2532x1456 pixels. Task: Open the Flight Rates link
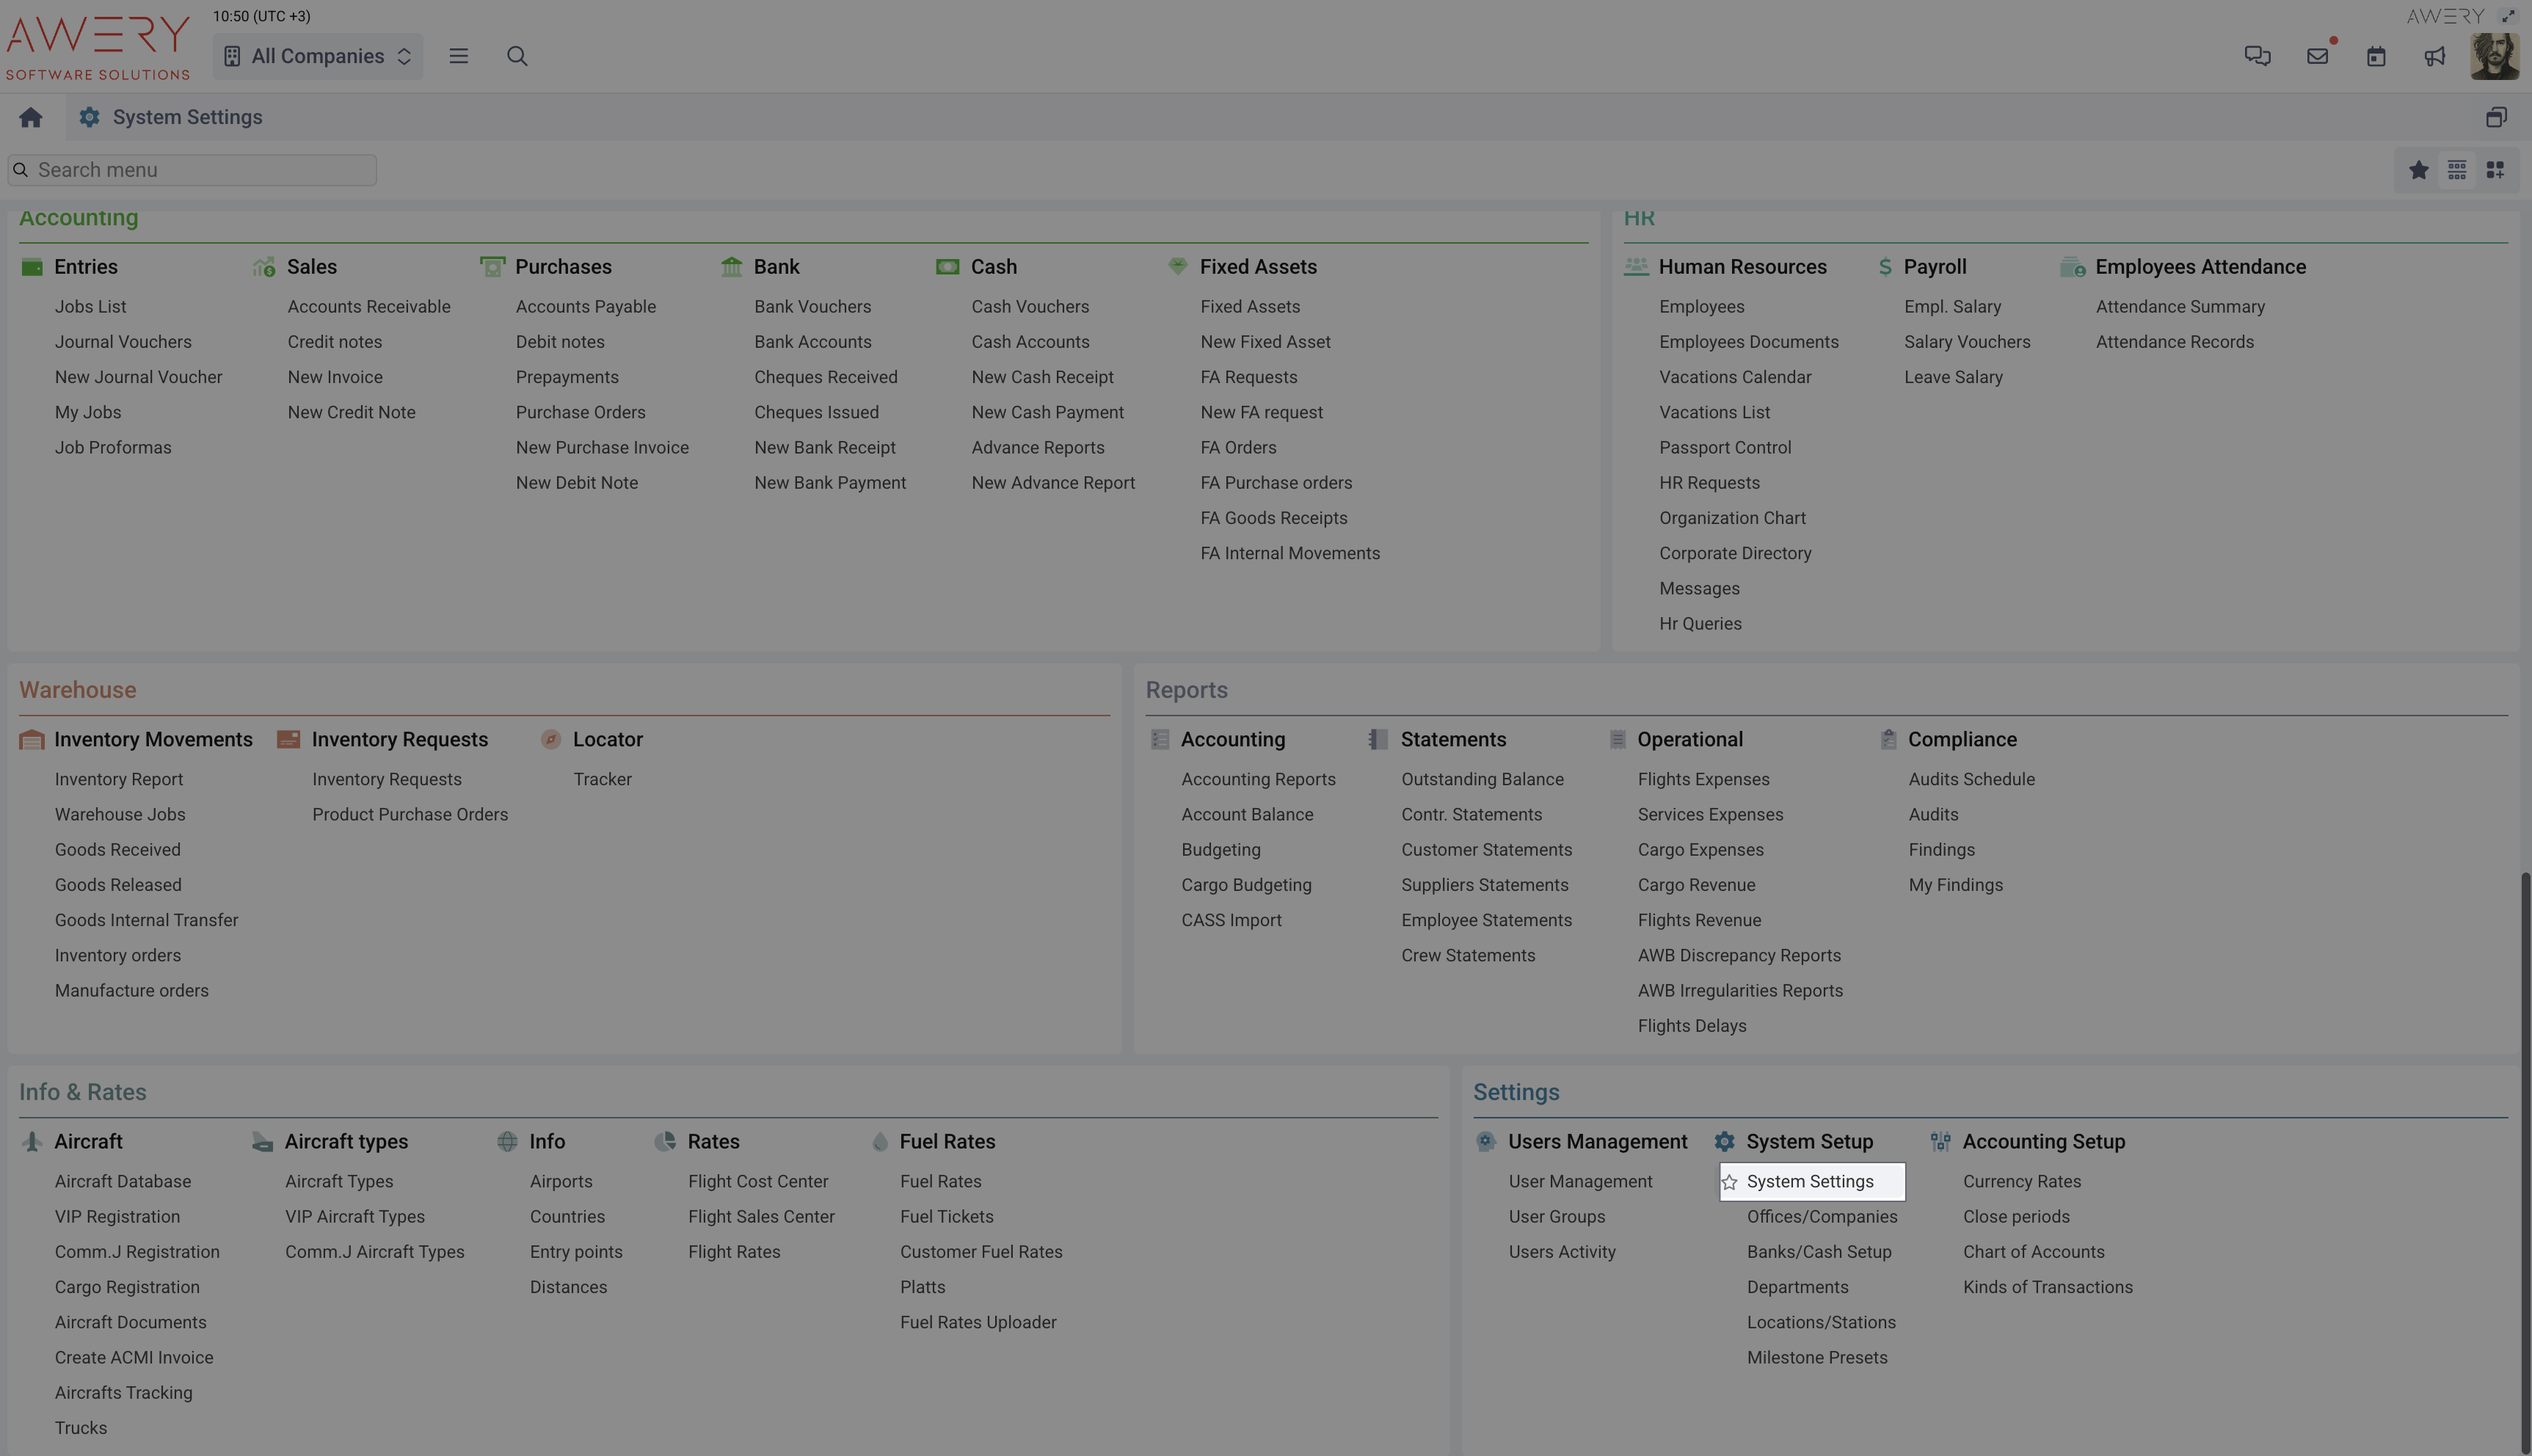pyautogui.click(x=733, y=1252)
